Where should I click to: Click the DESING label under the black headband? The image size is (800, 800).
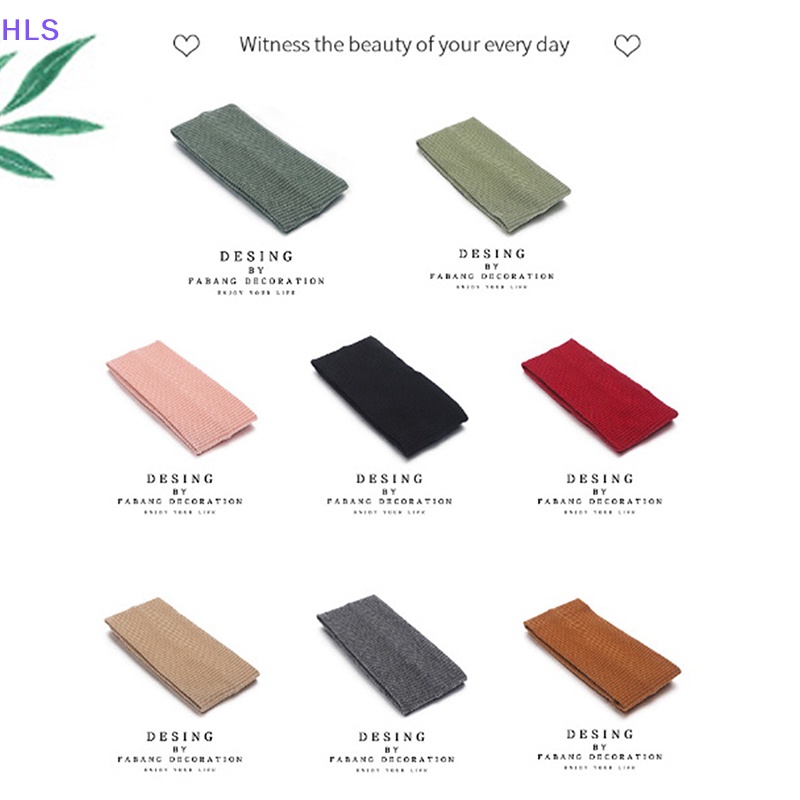click(390, 479)
